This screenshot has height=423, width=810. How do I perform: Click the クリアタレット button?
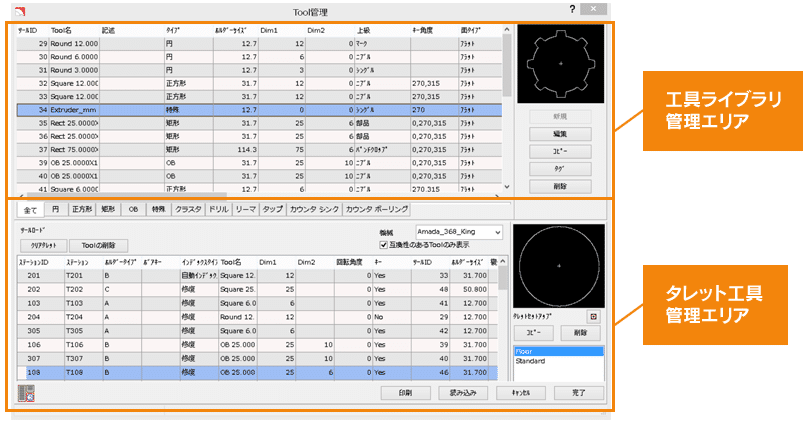(x=43, y=245)
